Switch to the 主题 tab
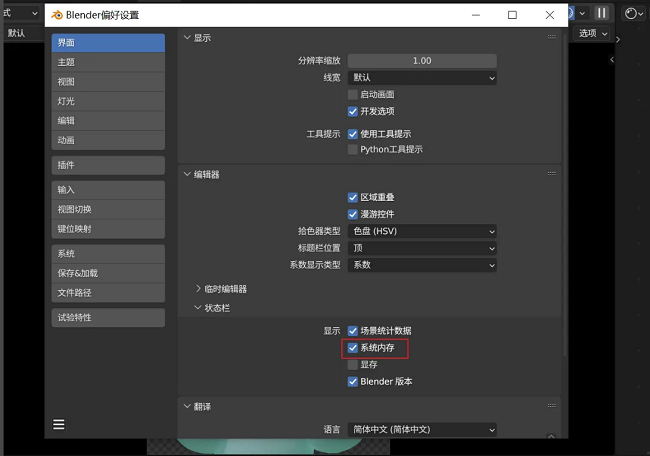Screen dimensions: 650x456 (108, 62)
